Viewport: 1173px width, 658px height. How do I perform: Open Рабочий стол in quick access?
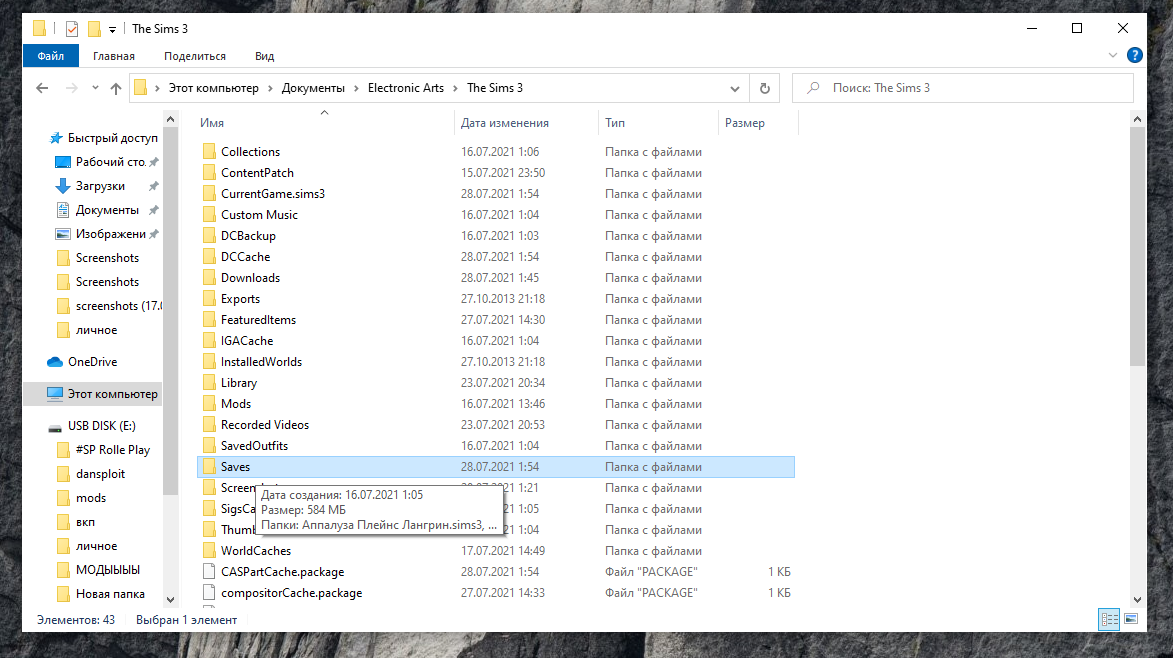coord(110,162)
